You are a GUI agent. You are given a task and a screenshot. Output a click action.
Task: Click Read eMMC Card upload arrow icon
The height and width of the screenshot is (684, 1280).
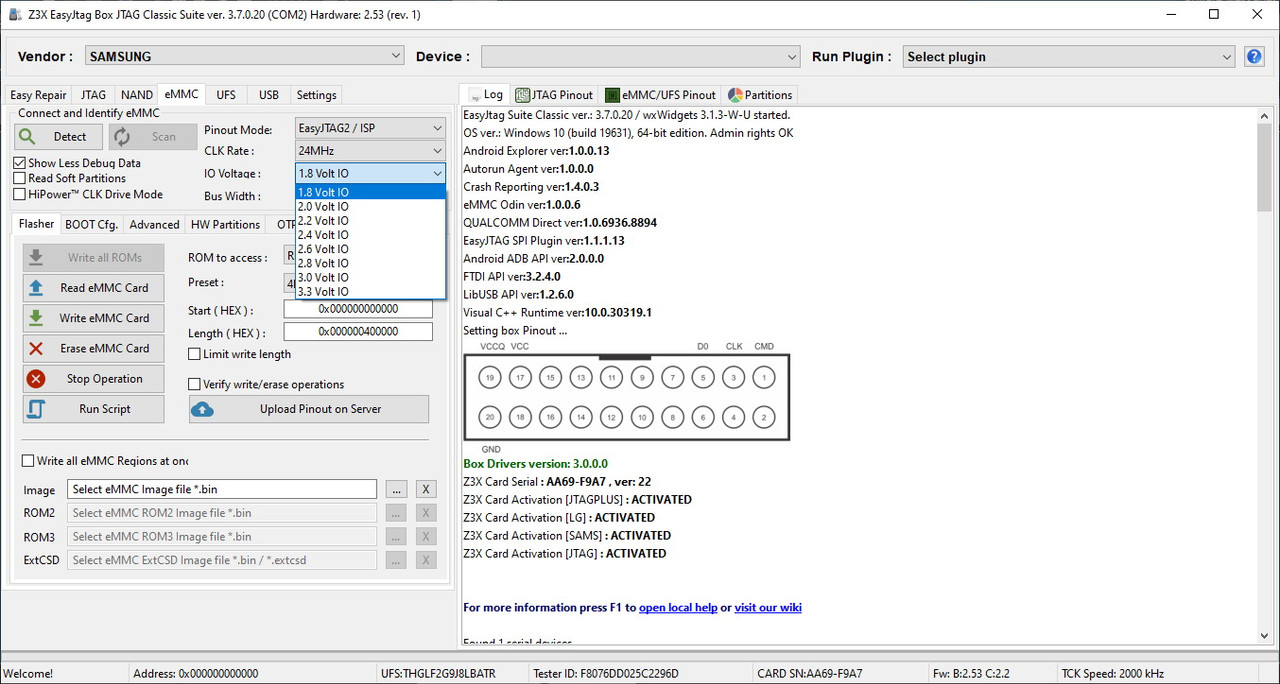coord(36,288)
